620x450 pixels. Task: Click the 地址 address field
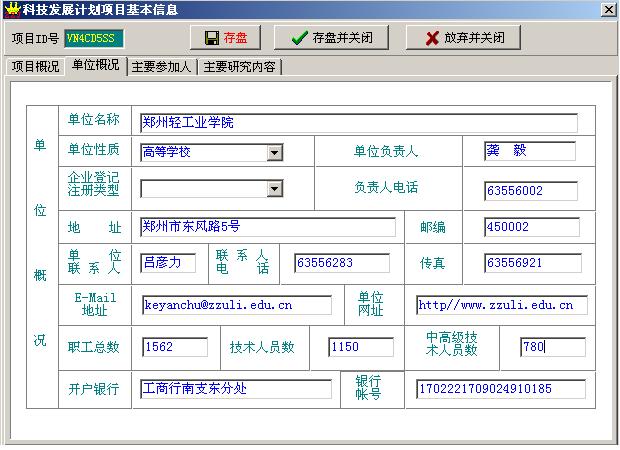pyautogui.click(x=267, y=227)
